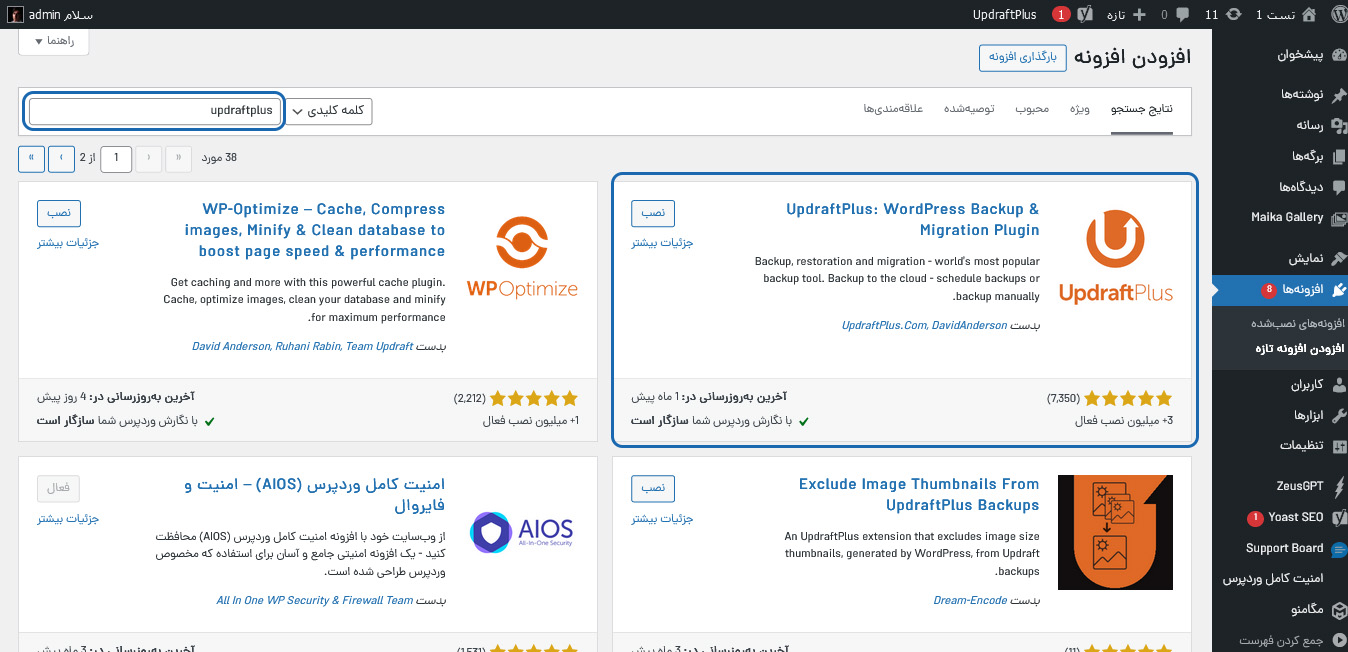This screenshot has height=652, width=1348.
Task: Click the Support Board chat icon
Action: coord(1338,548)
